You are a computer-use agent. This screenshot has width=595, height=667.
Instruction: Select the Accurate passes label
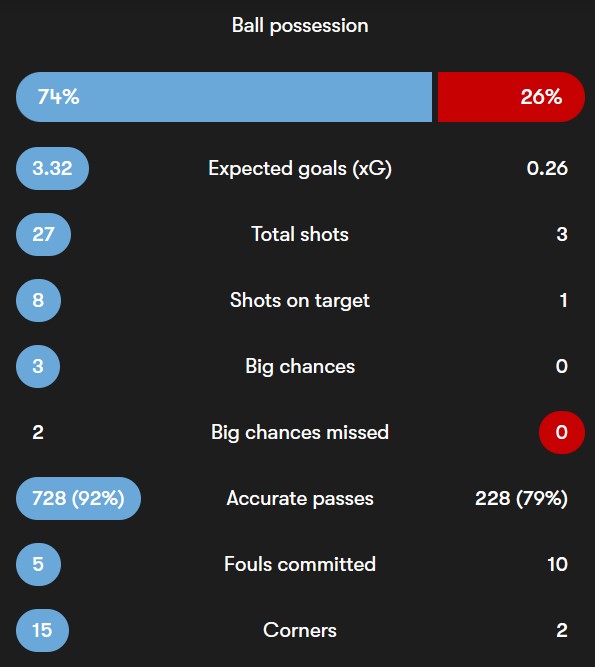click(x=300, y=499)
